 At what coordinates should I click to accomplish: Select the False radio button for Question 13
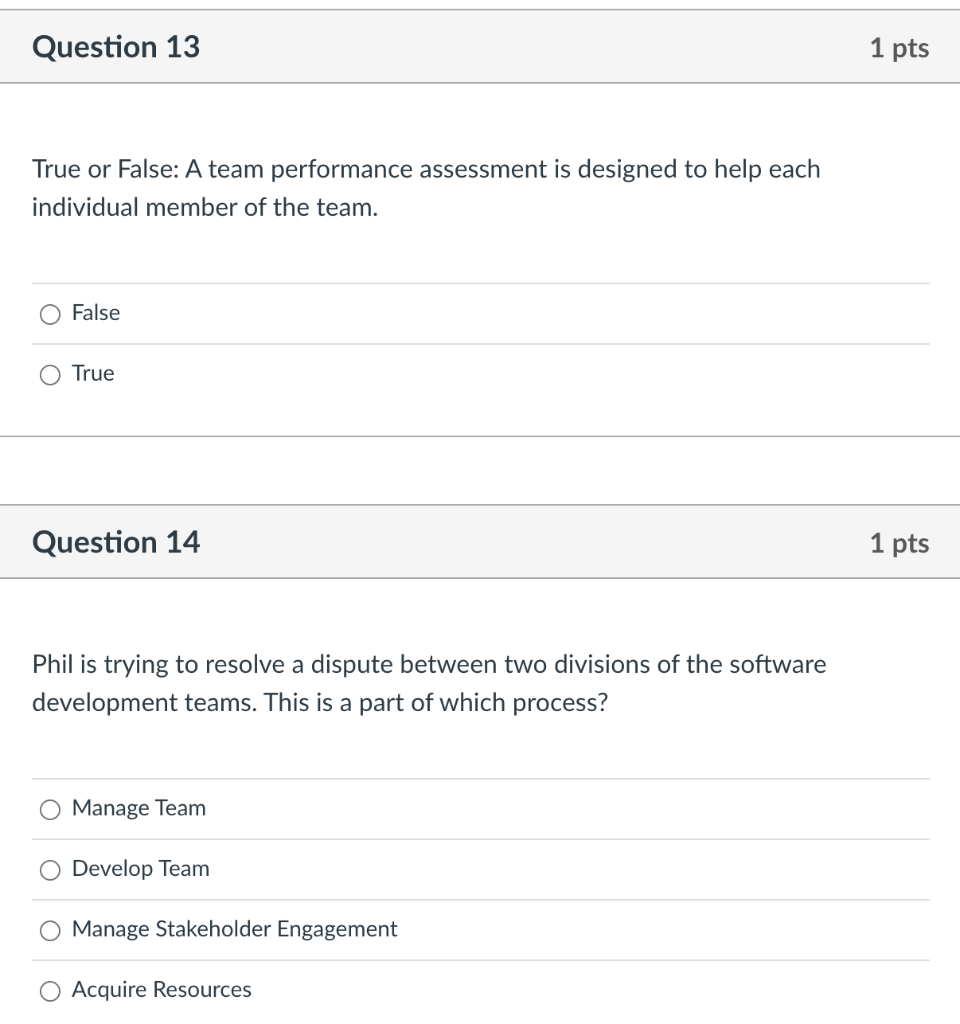[49, 313]
